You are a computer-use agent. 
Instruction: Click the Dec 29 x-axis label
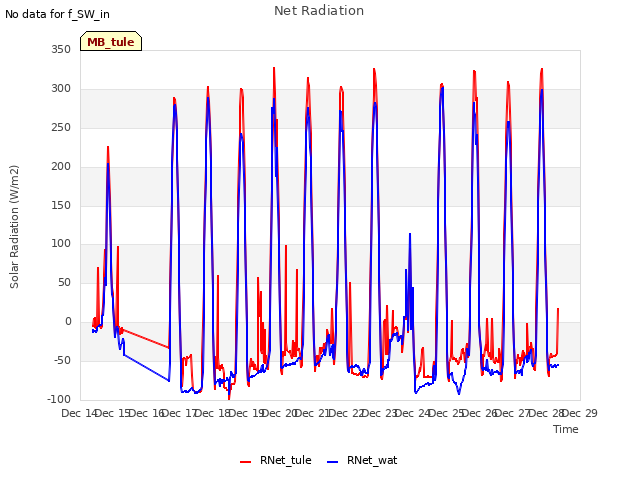tap(580, 413)
